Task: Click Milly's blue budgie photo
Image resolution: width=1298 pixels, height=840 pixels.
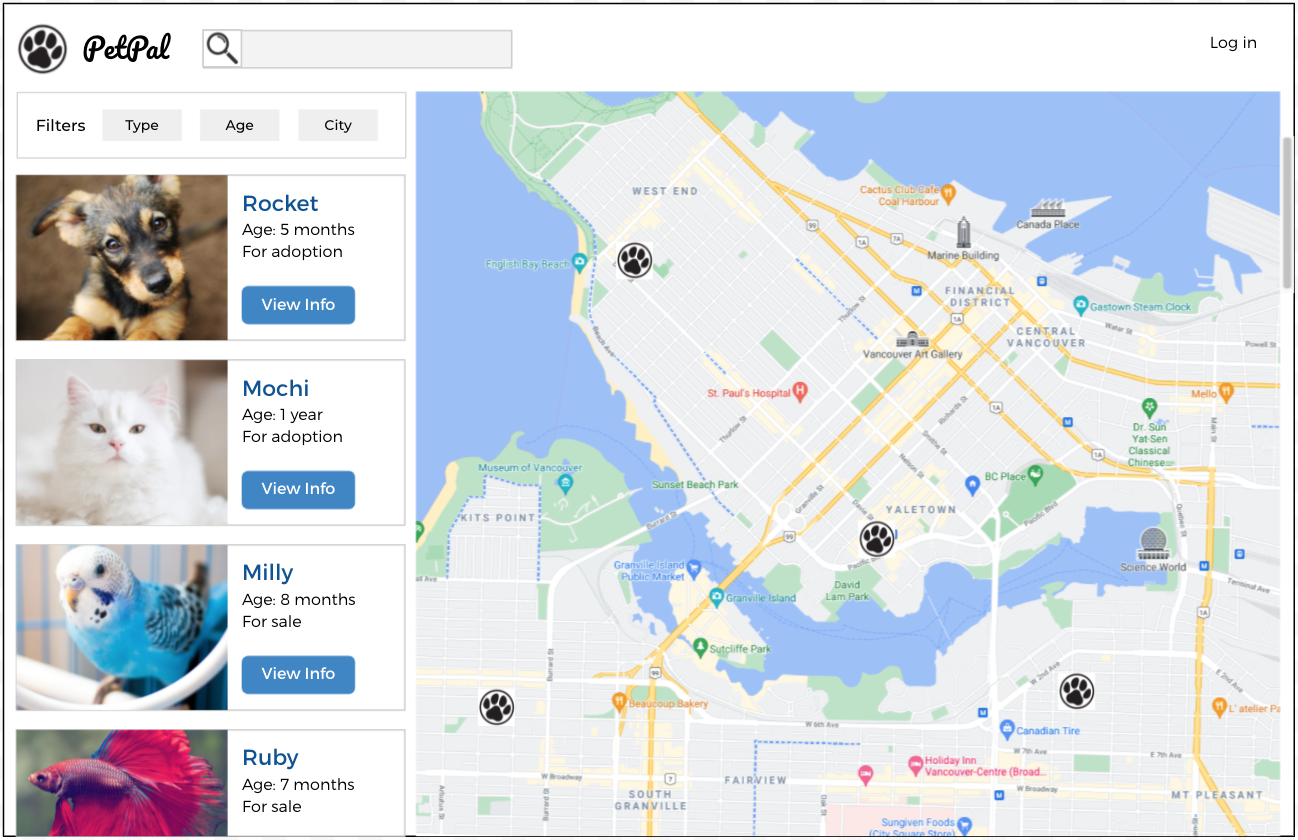Action: tap(122, 627)
